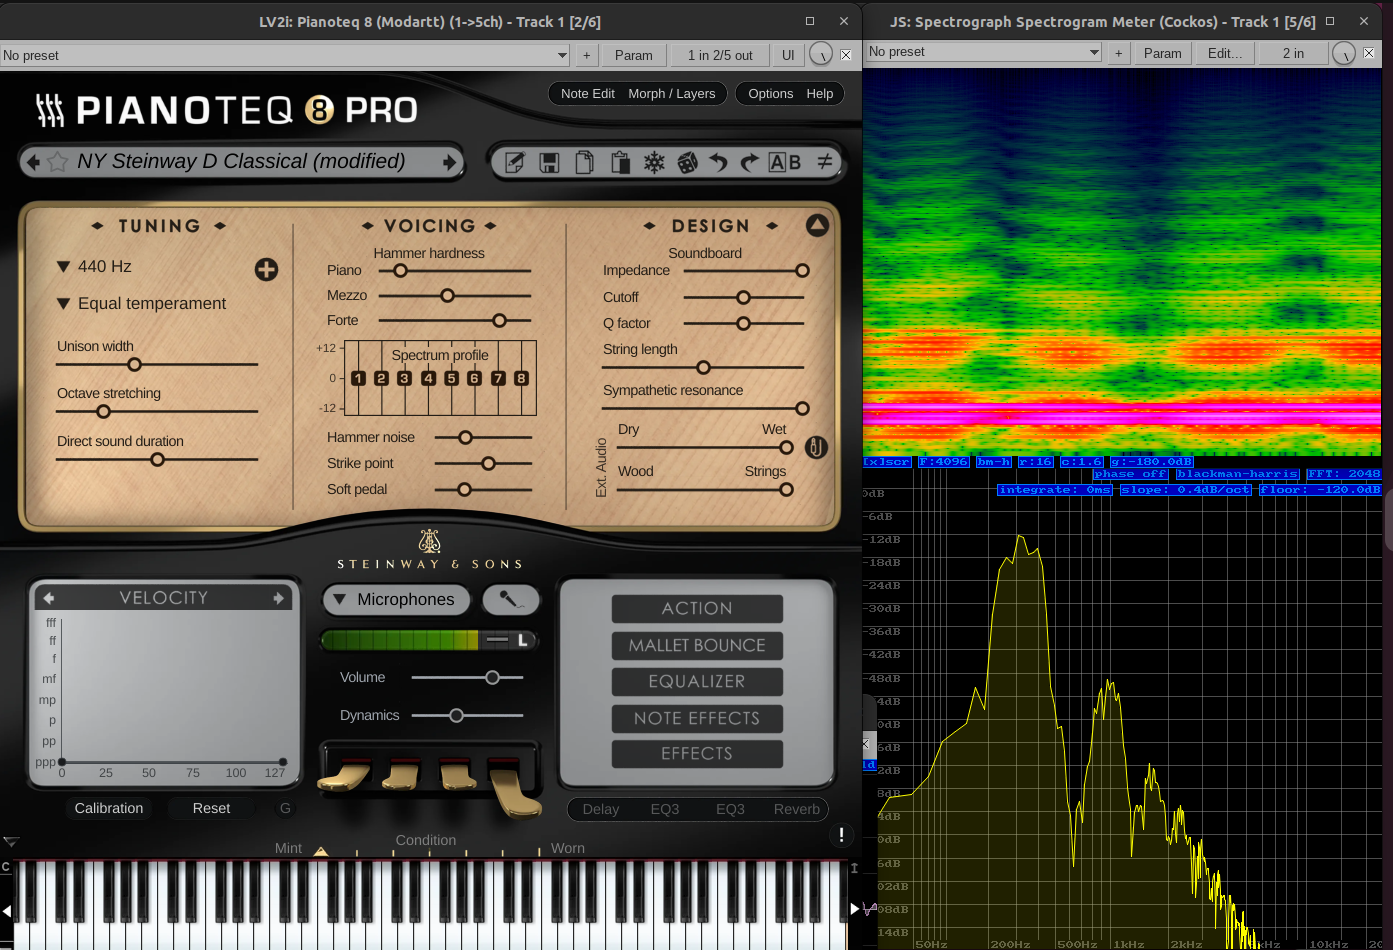The height and width of the screenshot is (950, 1393).
Task: Click the exclamation warning icon
Action: 841,835
